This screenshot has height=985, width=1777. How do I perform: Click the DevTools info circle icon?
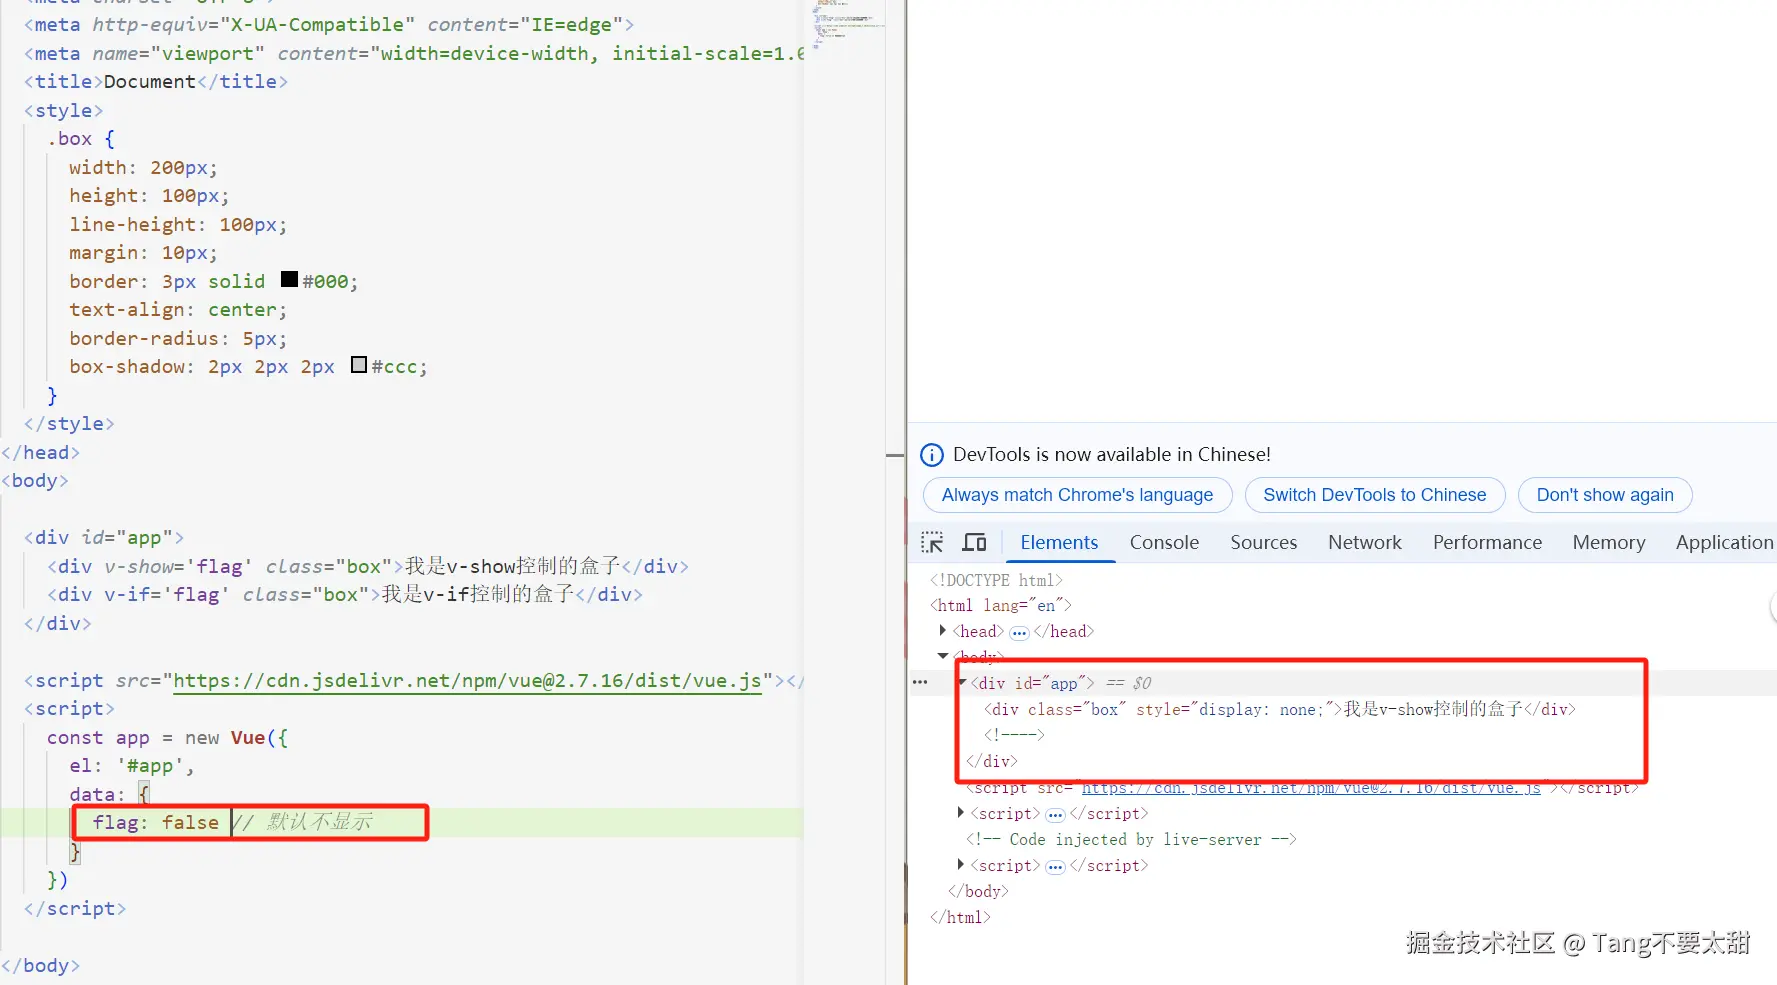pos(931,455)
